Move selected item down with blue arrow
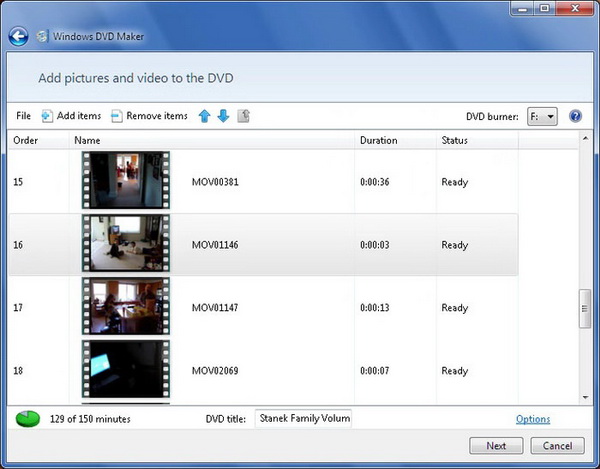The width and height of the screenshot is (600, 469). pos(223,116)
